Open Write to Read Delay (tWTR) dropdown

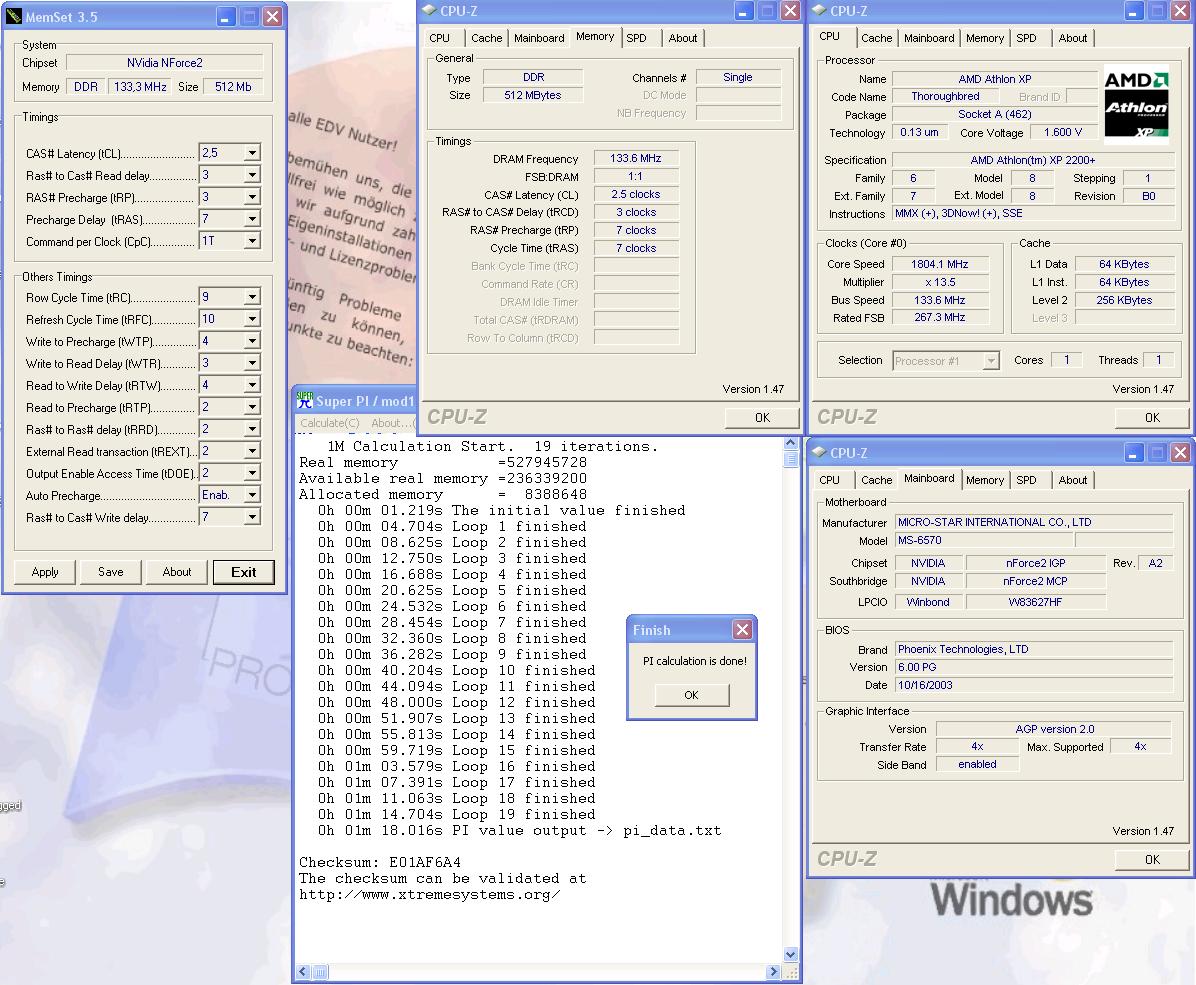(x=252, y=363)
